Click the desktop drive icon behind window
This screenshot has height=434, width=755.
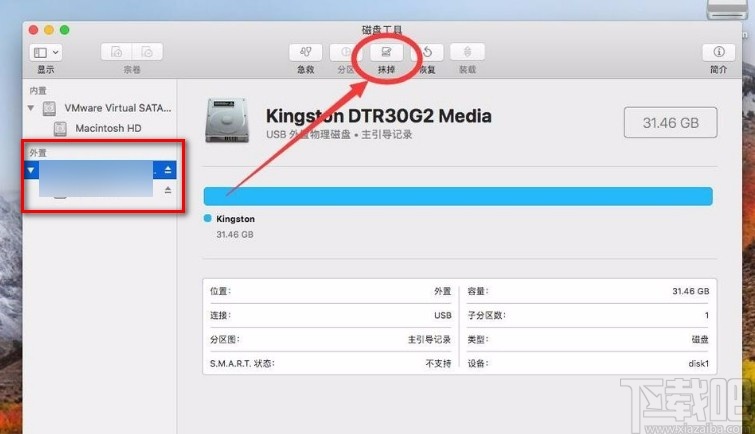(727, 9)
